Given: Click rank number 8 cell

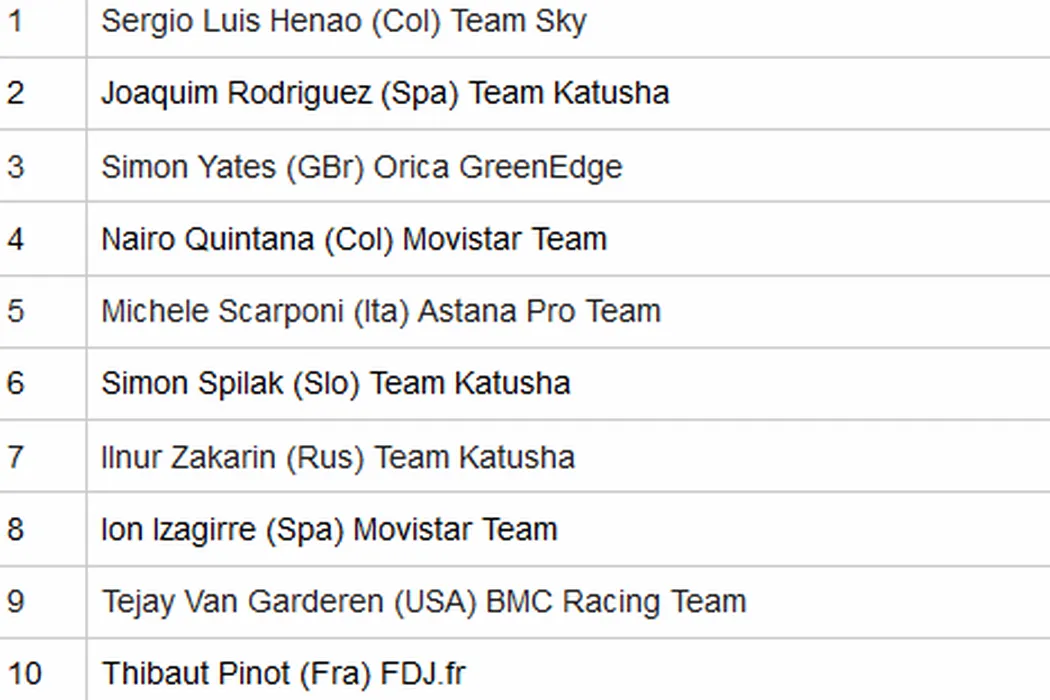Looking at the screenshot, I should coord(14,529).
